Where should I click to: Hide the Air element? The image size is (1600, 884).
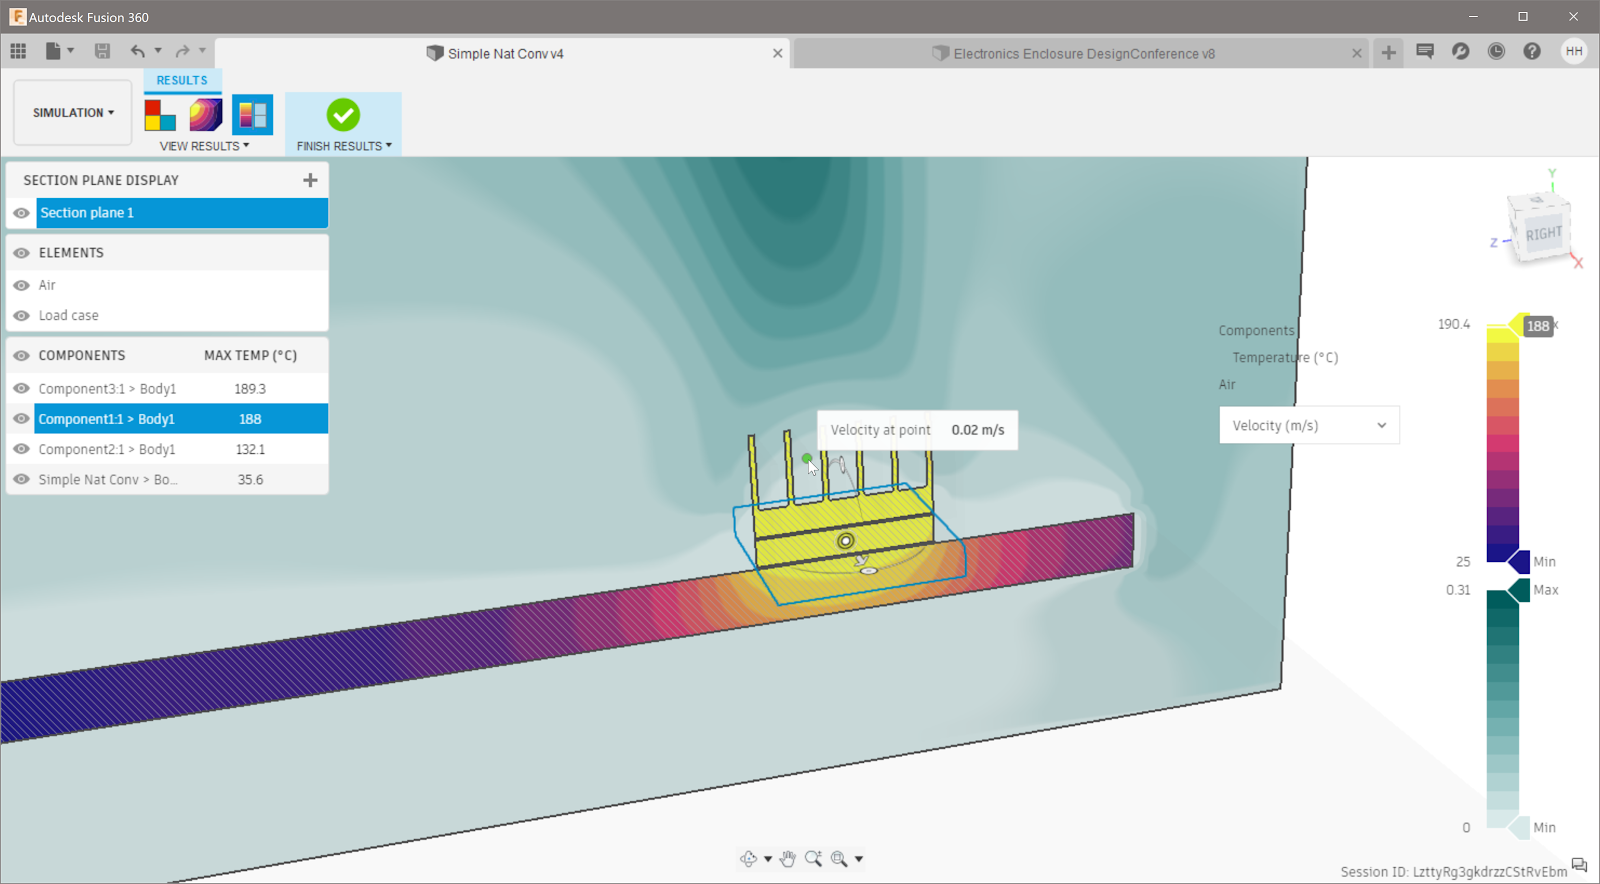tap(21, 285)
